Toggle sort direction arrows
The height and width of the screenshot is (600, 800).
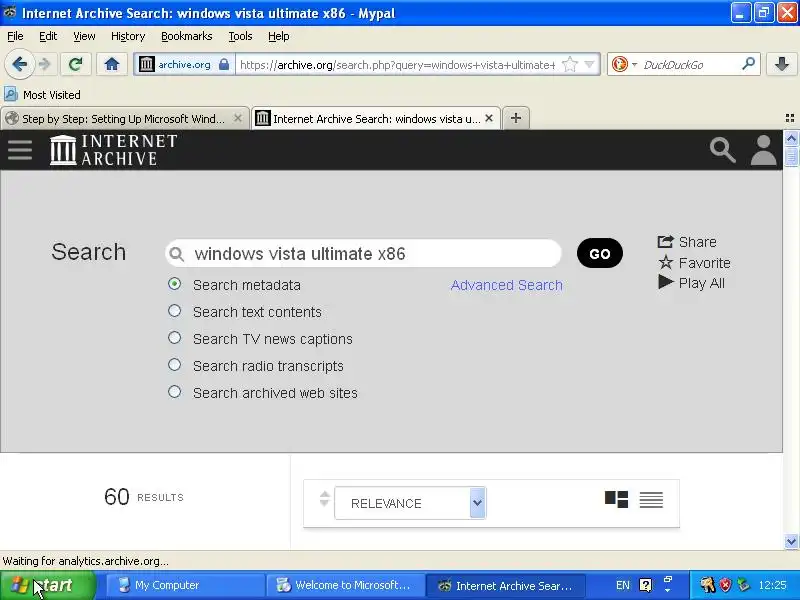[x=324, y=498]
